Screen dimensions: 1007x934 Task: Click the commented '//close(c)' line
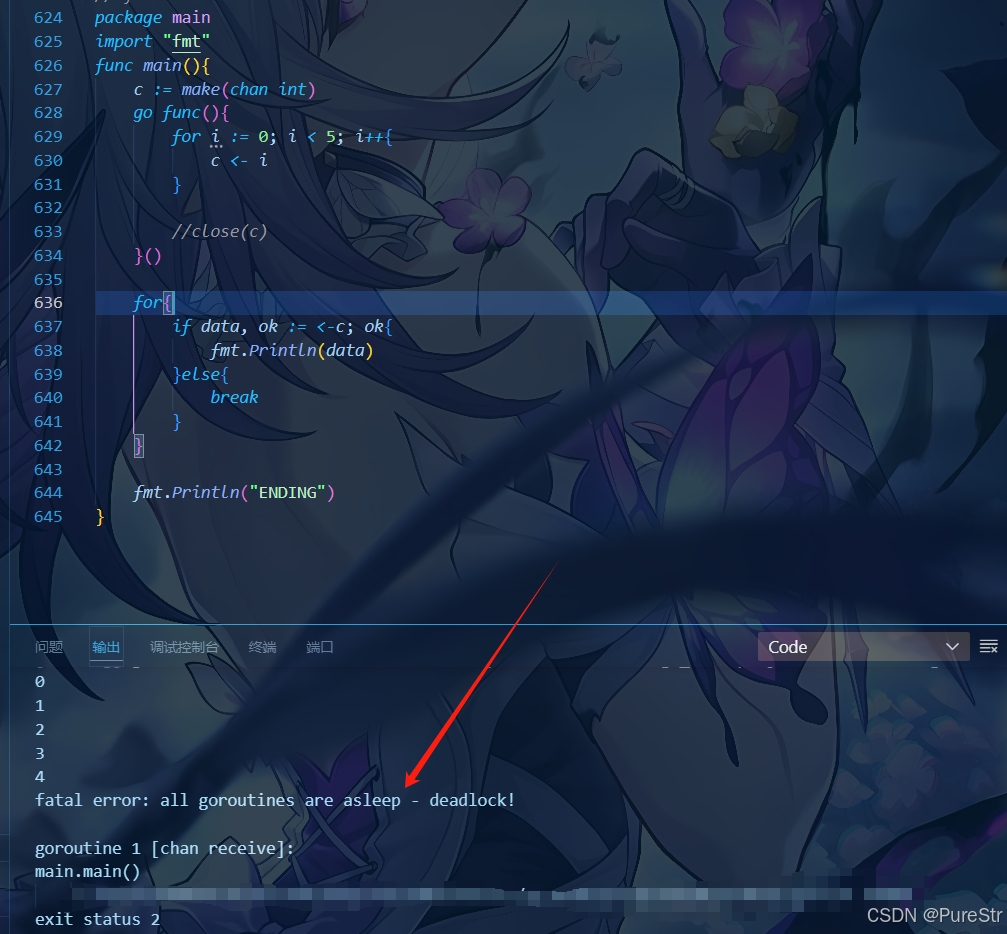[x=219, y=231]
